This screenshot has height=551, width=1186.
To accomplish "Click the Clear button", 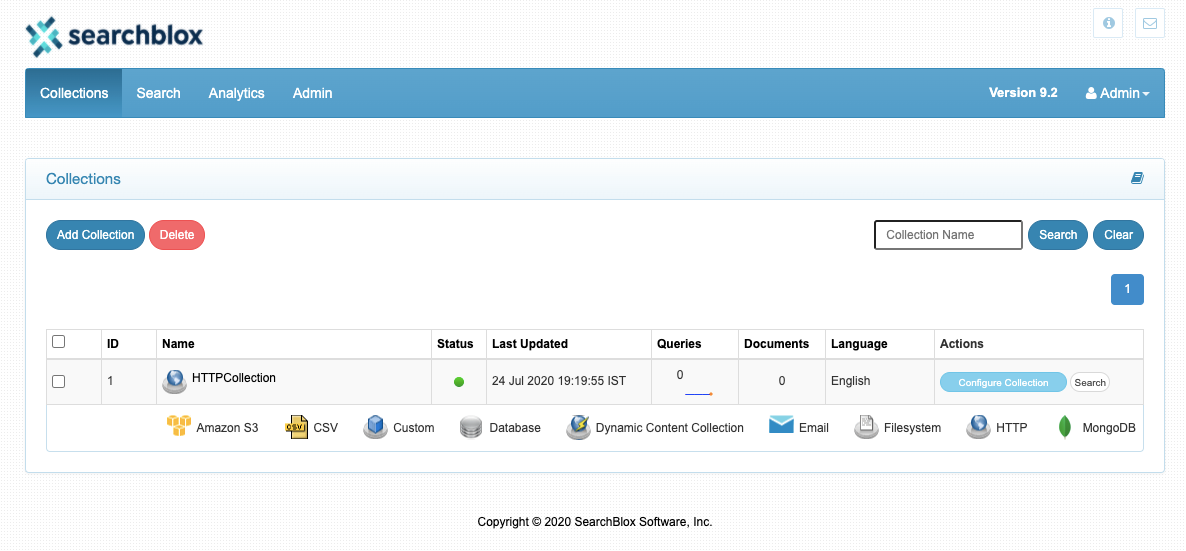I will (1118, 235).
